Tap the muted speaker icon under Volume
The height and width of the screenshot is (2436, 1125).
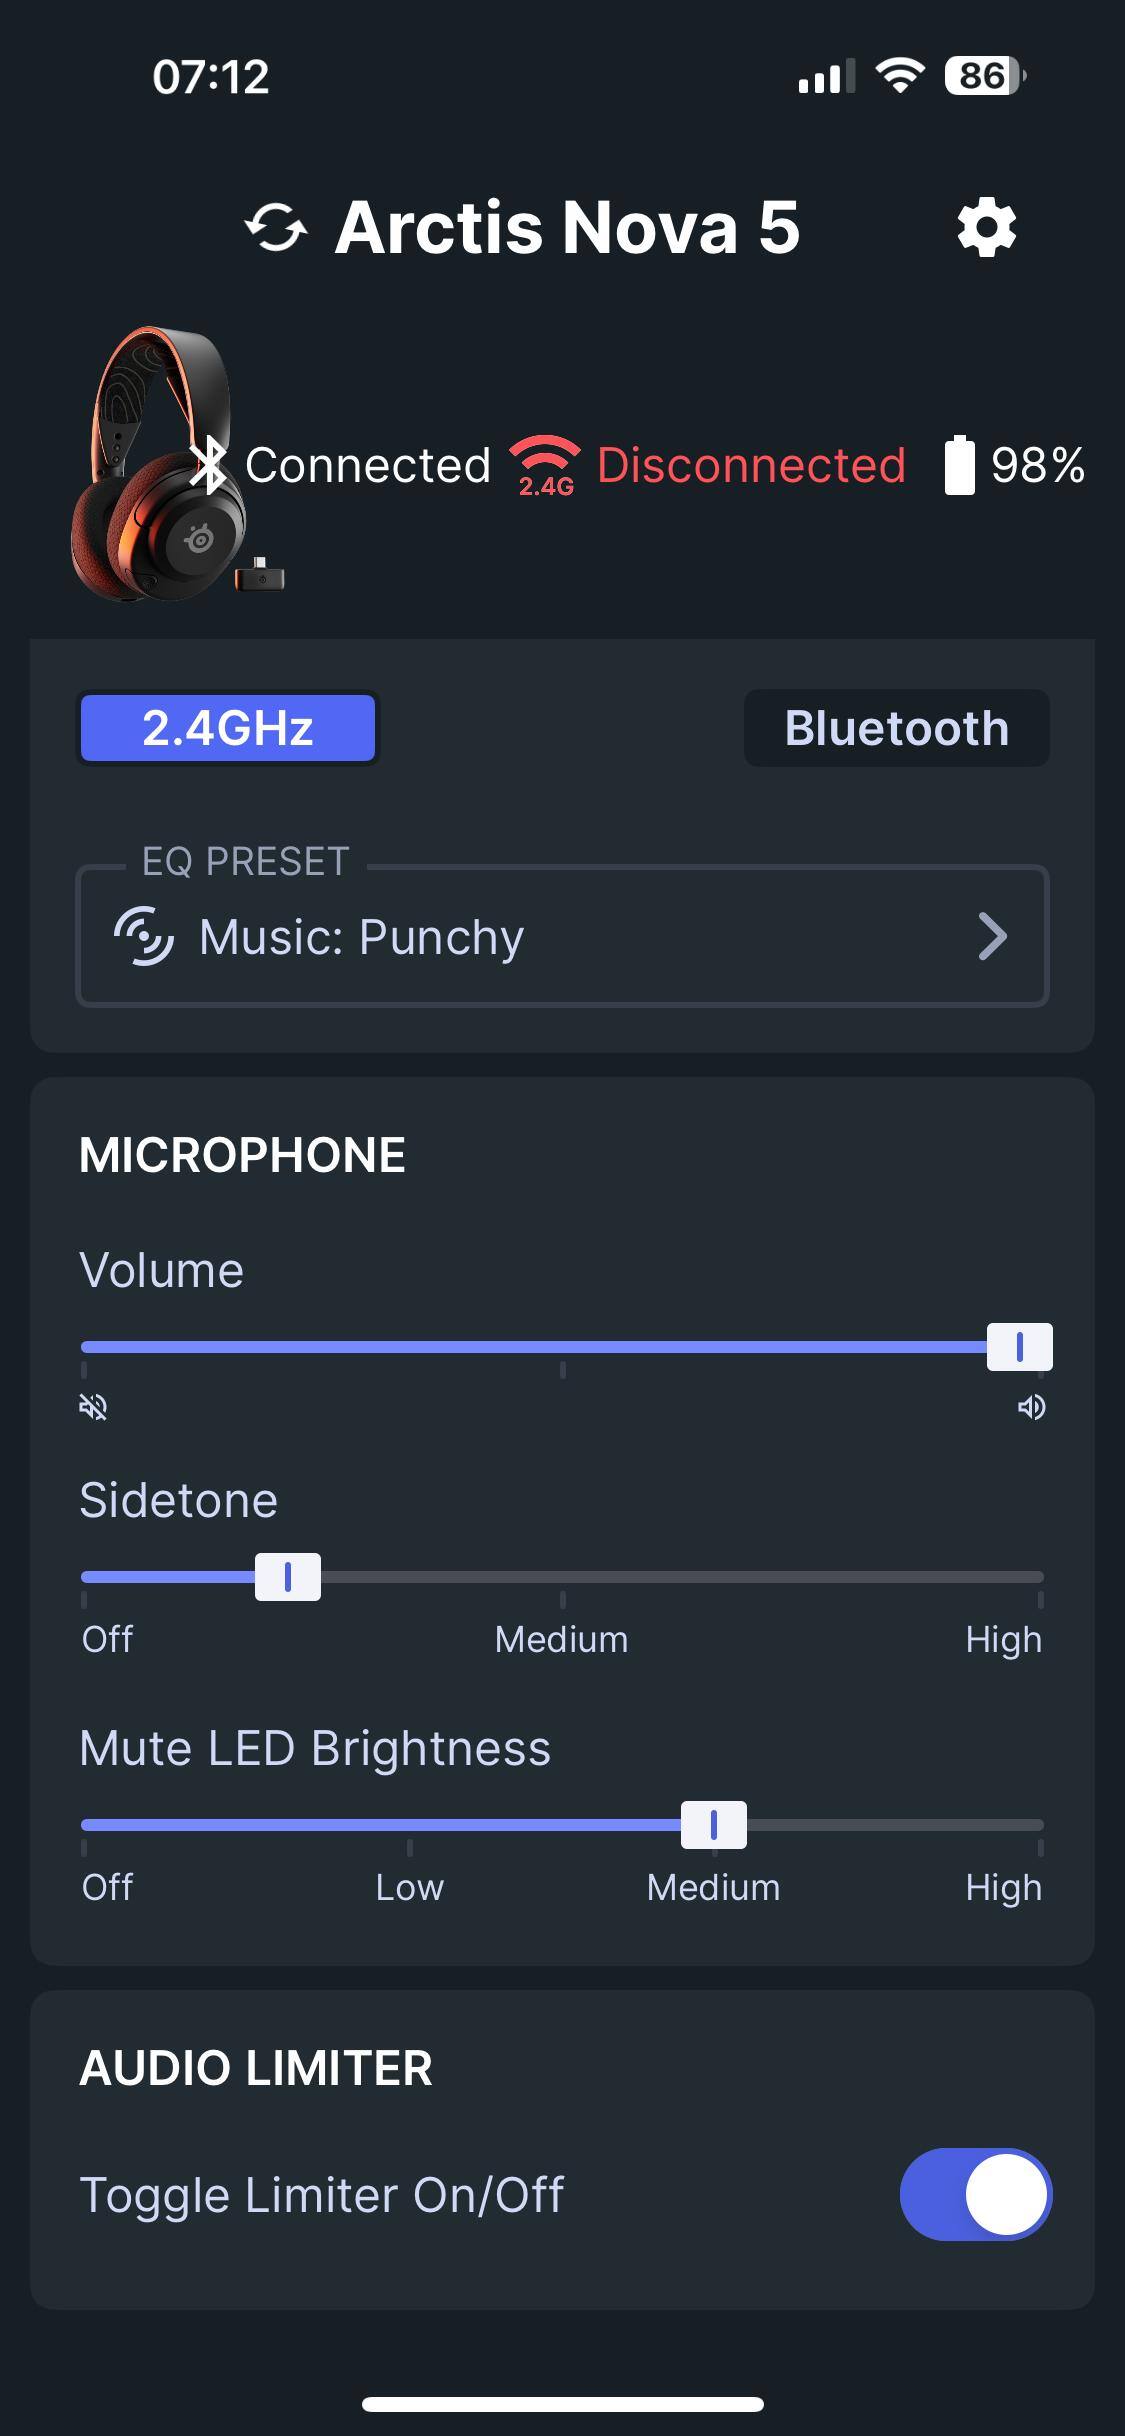click(93, 1408)
